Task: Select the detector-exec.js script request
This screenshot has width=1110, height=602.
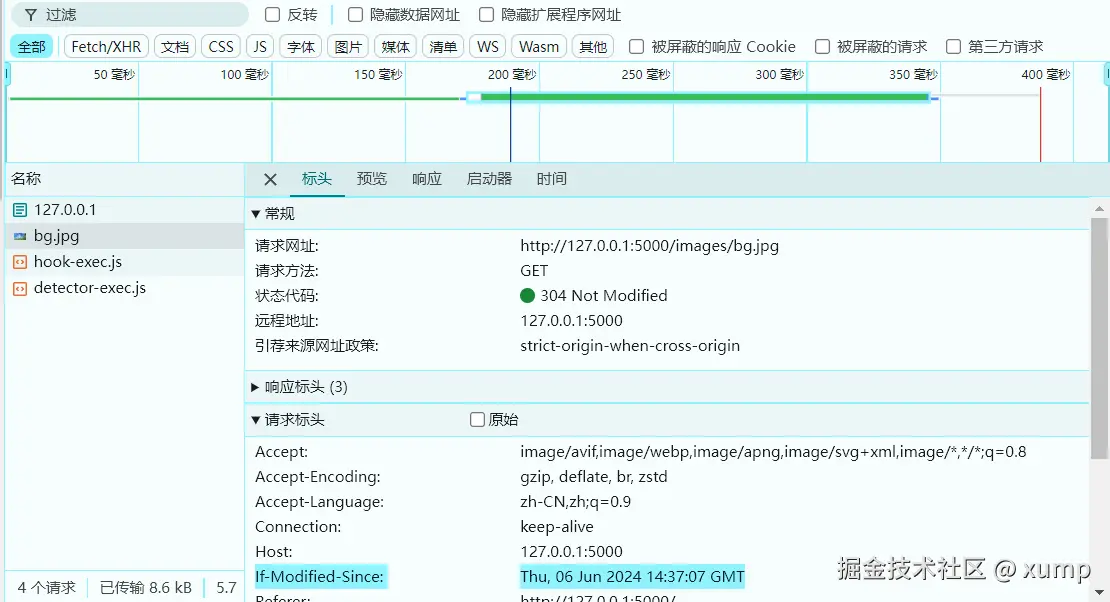Action: pos(125,288)
